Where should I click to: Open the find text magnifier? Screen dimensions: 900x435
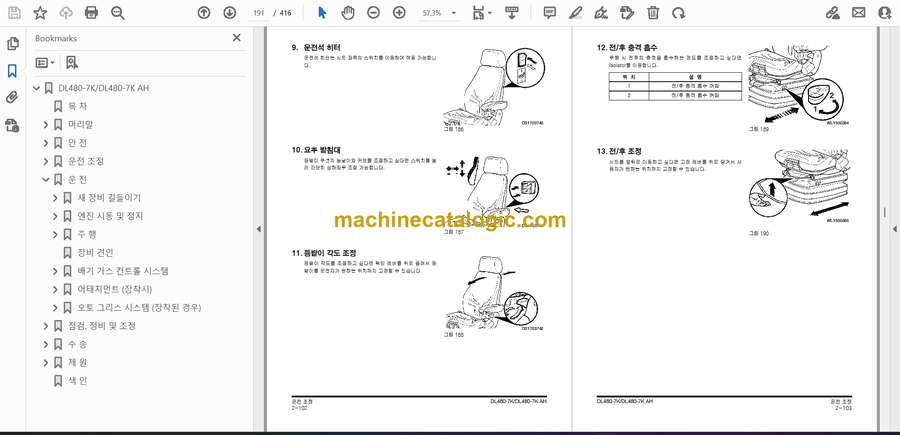[x=118, y=13]
